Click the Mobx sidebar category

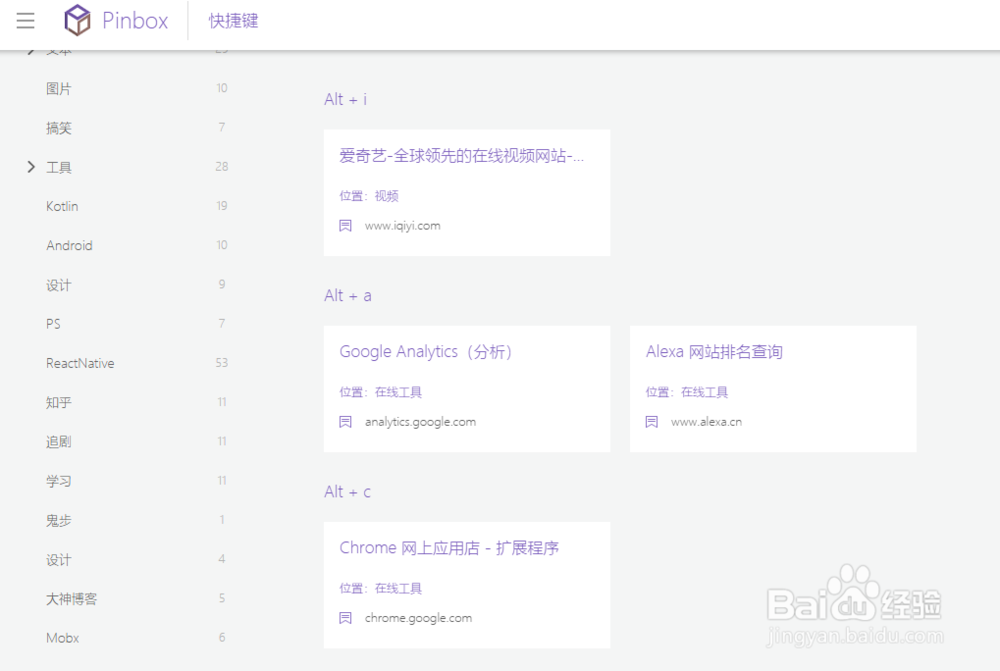[62, 638]
